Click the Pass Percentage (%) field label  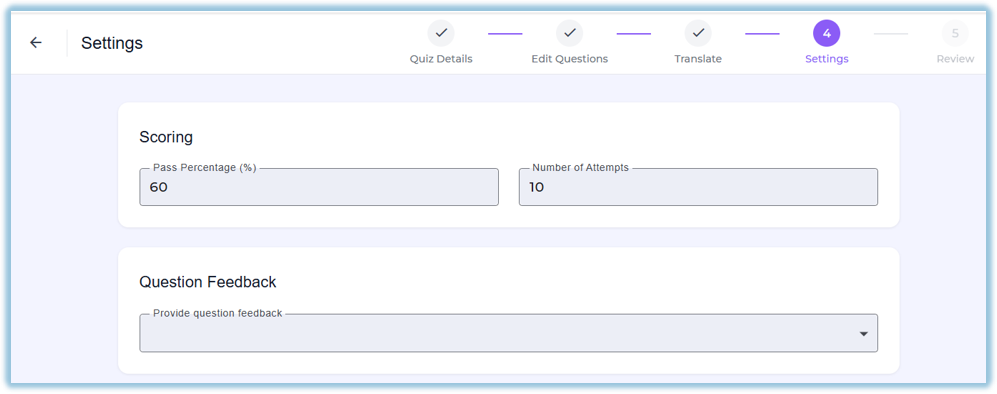pyautogui.click(x=205, y=168)
